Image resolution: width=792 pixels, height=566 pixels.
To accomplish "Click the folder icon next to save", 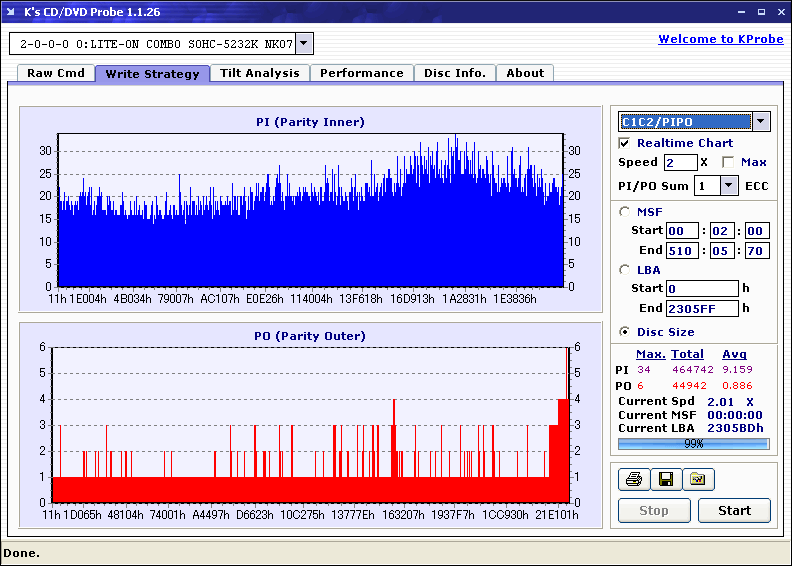I will point(698,480).
